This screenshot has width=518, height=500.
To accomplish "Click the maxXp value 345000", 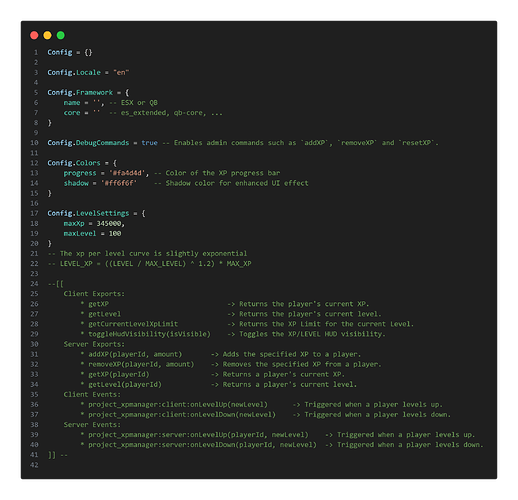I will (109, 223).
